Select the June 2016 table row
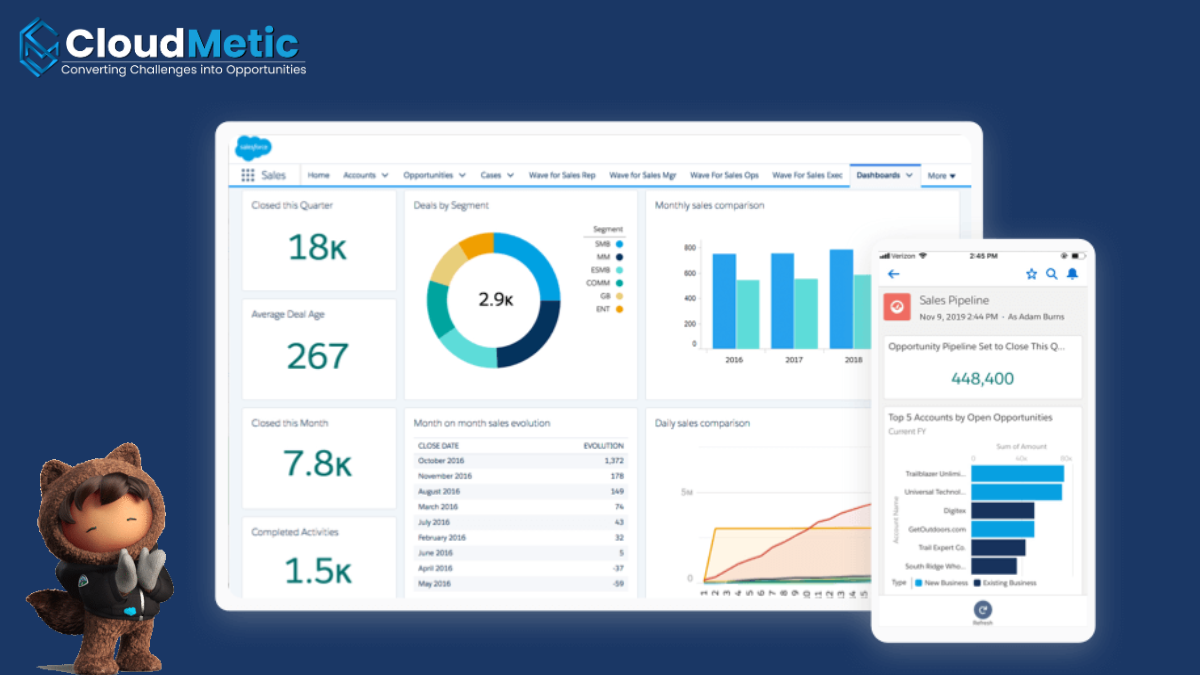Viewport: 1200px width, 675px height. point(521,552)
